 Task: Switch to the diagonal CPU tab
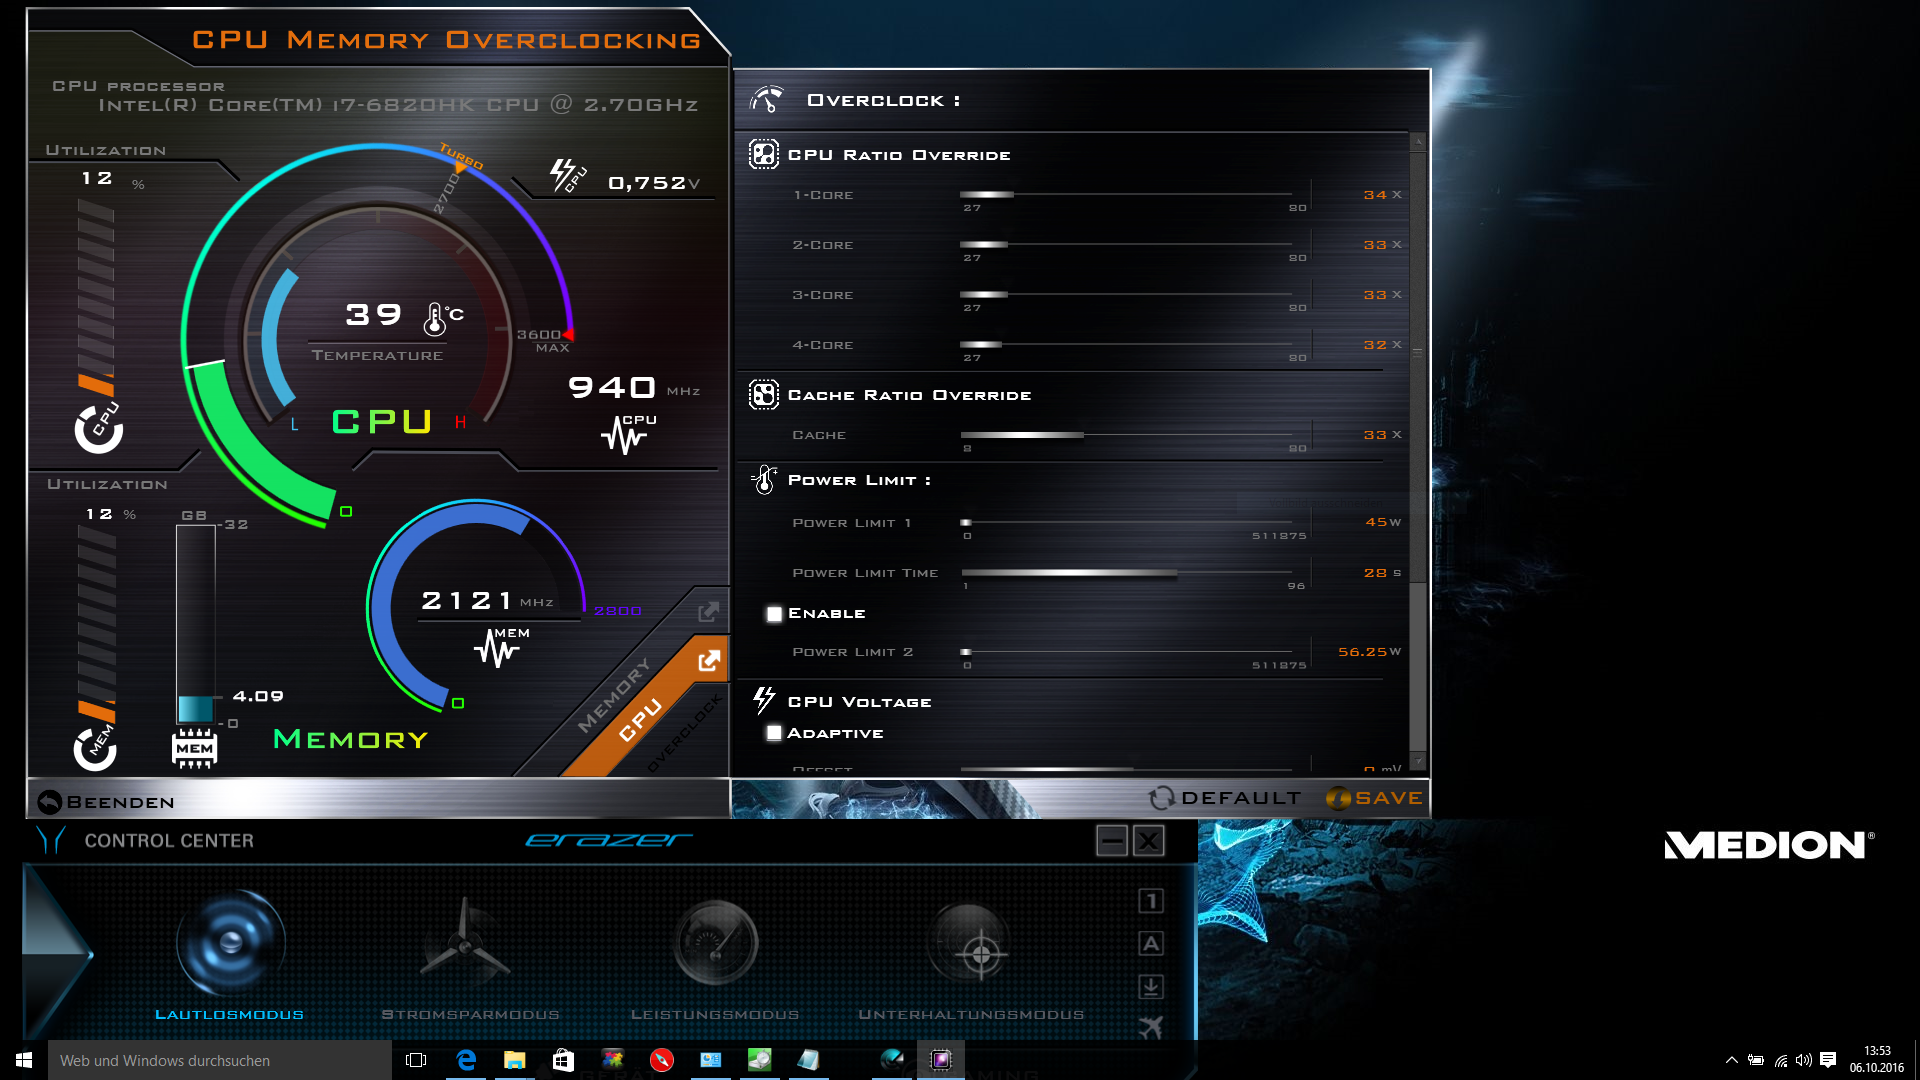coord(640,720)
